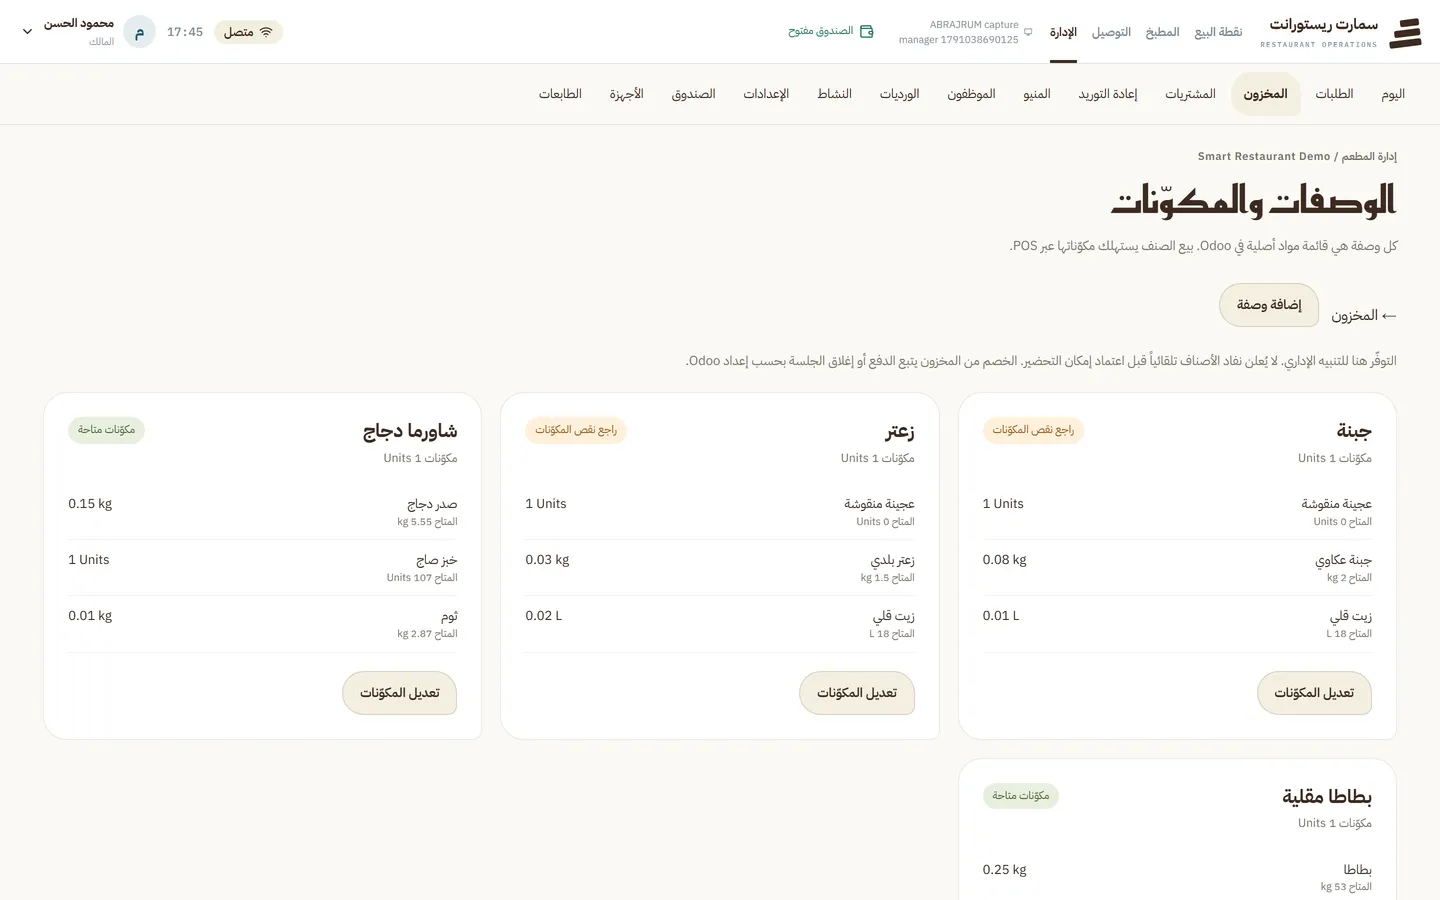The width and height of the screenshot is (1440, 900).
Task: Select the المخزون tab
Action: click(1265, 94)
